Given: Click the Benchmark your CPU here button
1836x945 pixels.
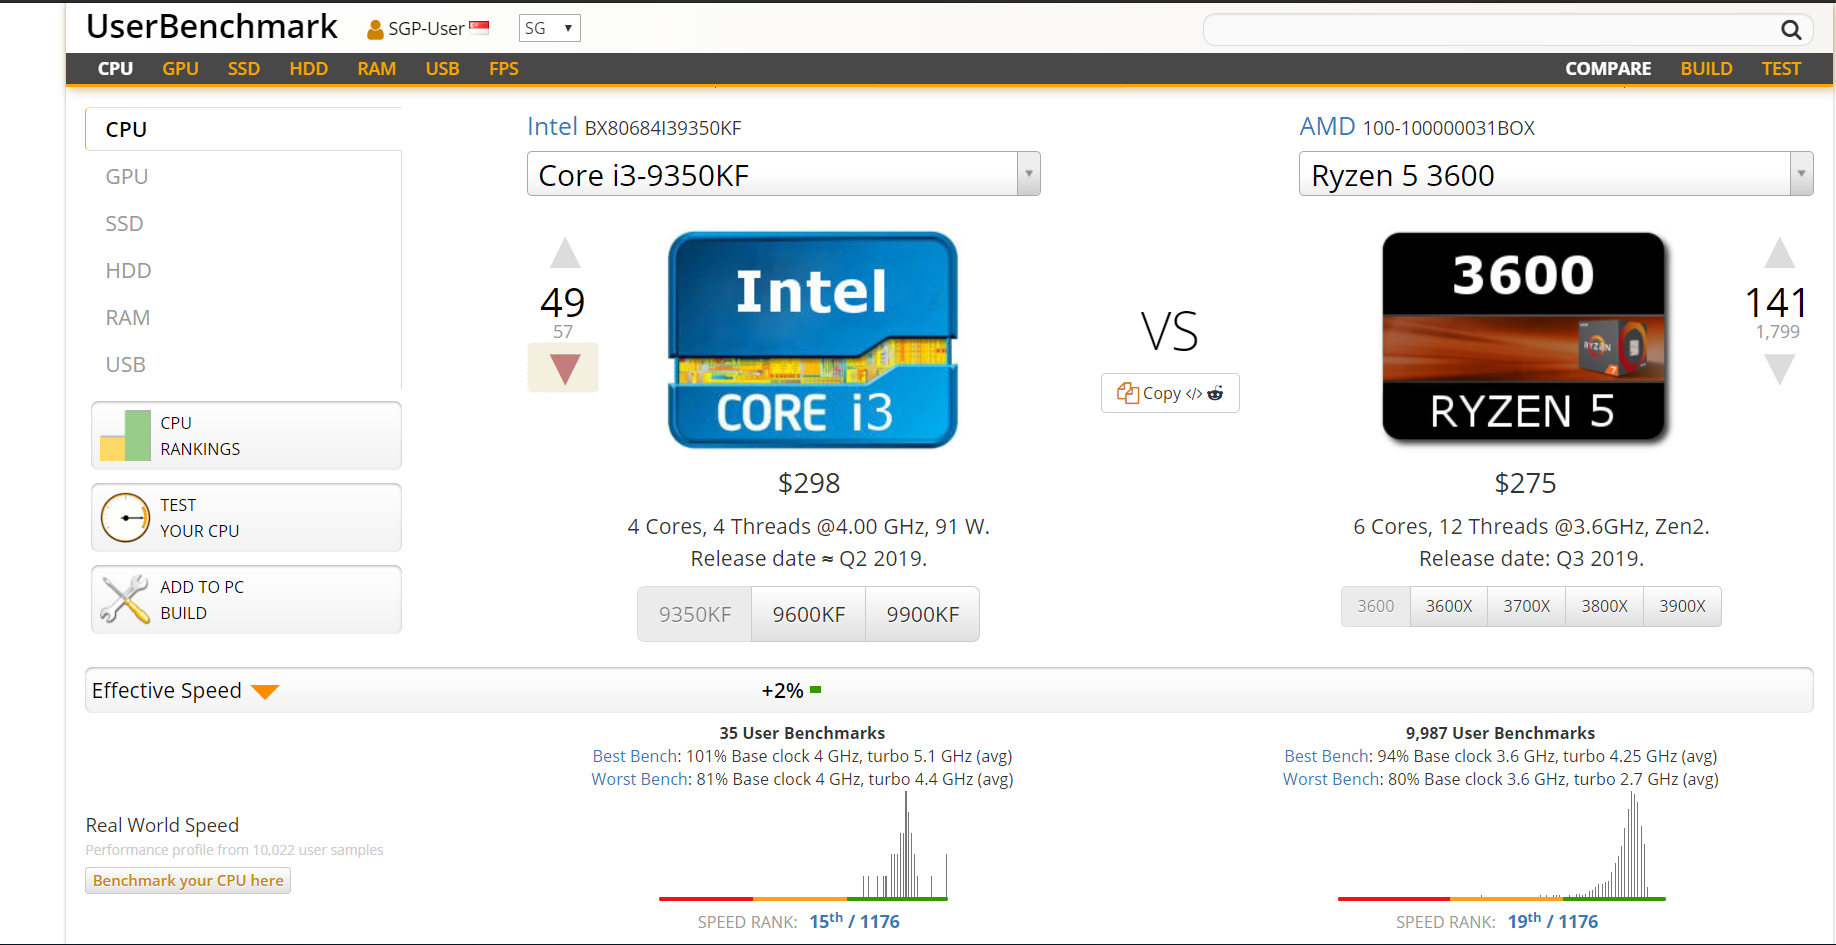Looking at the screenshot, I should click(188, 881).
